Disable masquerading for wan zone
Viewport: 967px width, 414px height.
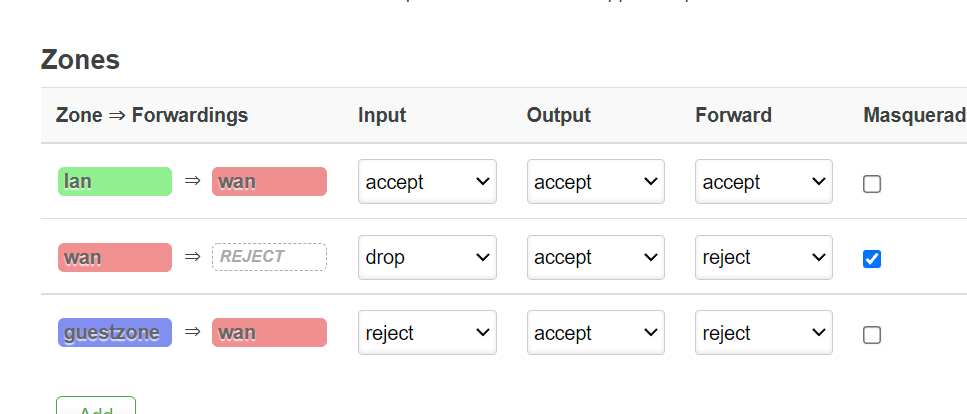pos(872,259)
